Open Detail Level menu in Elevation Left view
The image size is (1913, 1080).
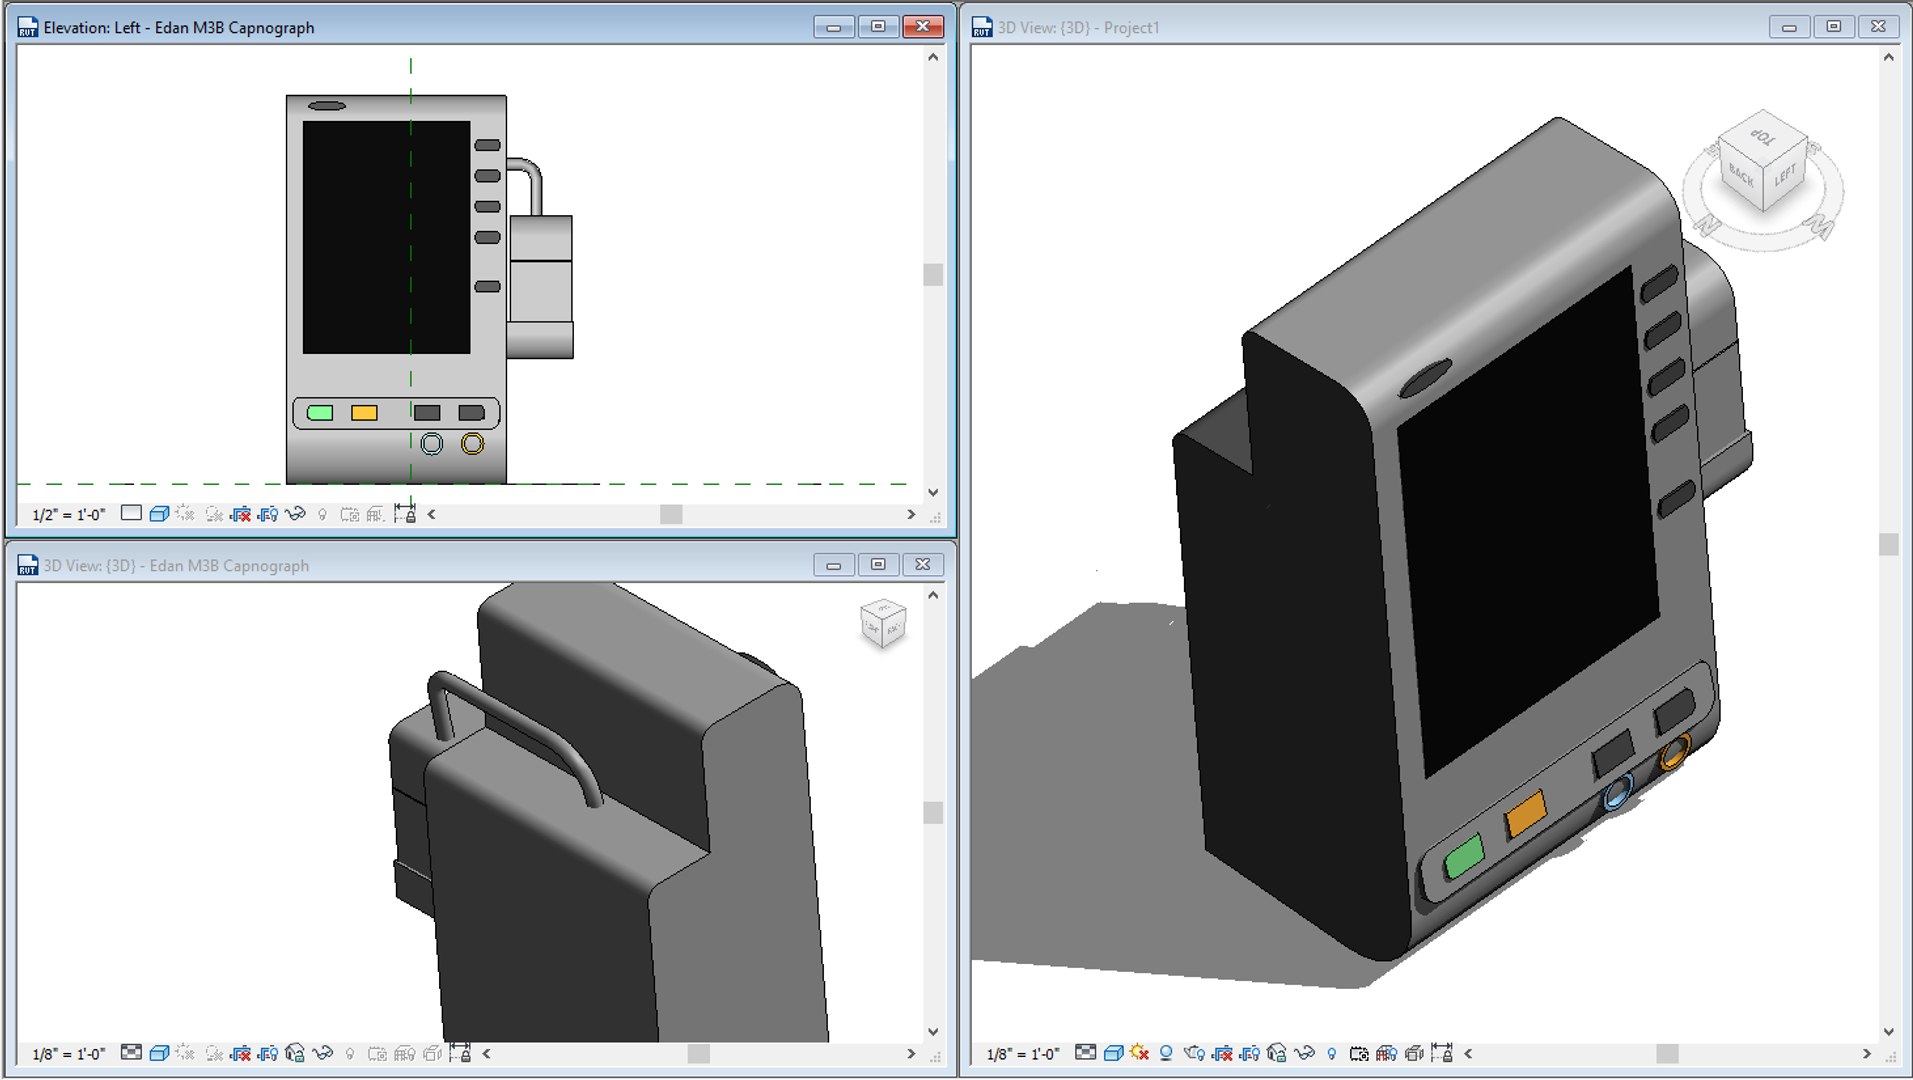[131, 513]
